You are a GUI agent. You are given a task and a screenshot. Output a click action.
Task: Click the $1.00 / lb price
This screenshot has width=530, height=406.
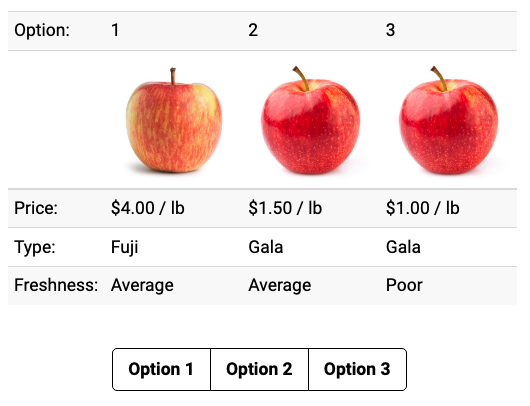point(423,208)
